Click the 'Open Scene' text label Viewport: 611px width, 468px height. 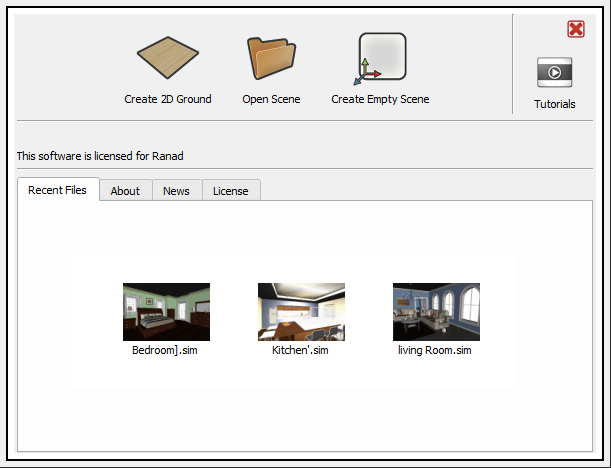[x=271, y=99]
